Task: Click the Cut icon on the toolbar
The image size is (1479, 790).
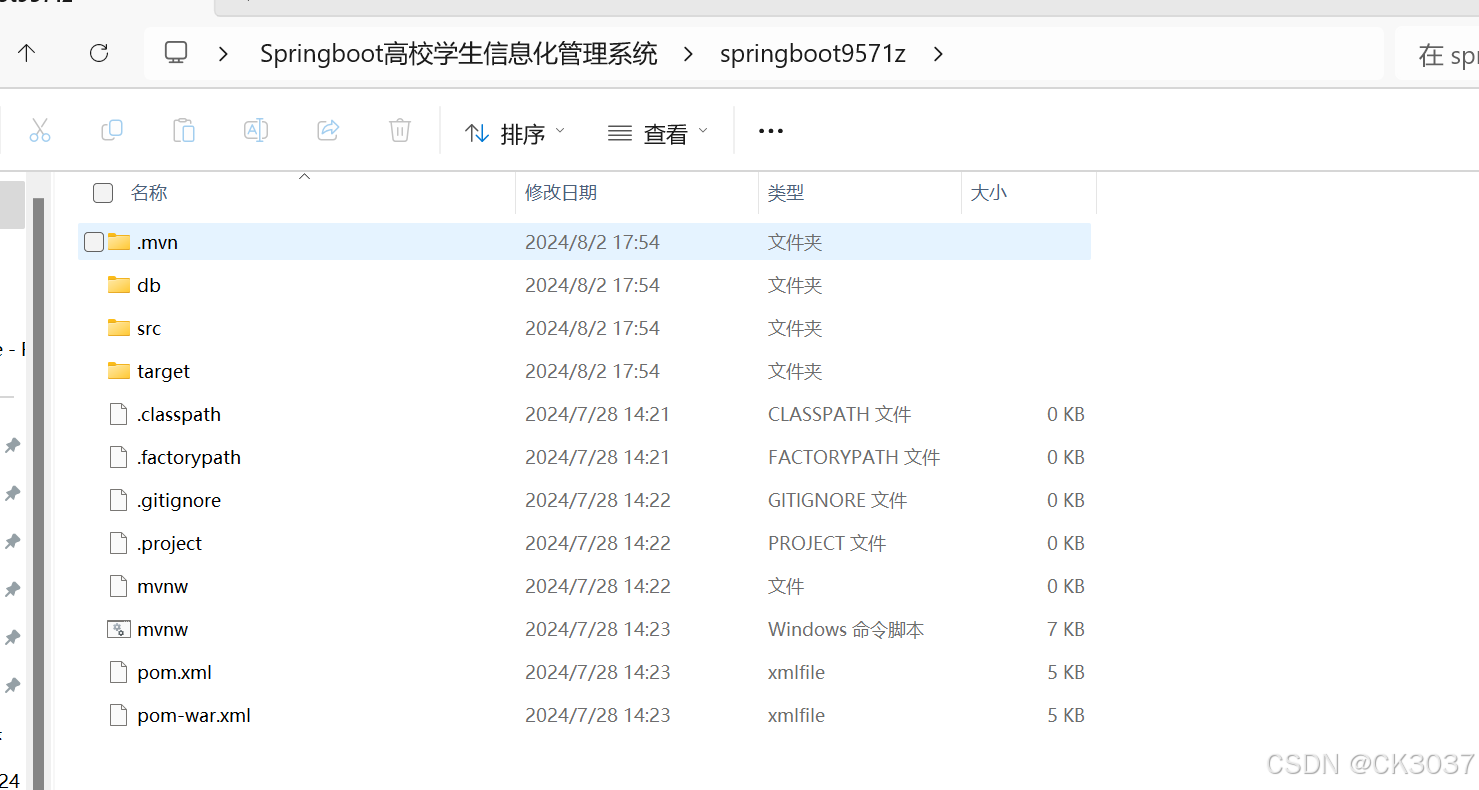Action: [40, 130]
